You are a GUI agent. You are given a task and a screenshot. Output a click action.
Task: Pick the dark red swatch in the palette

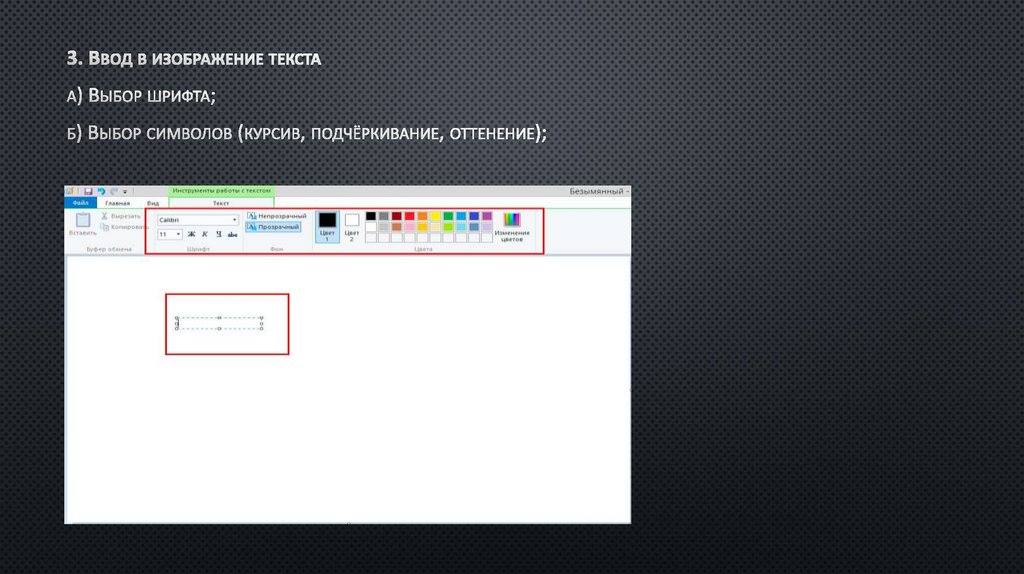396,216
